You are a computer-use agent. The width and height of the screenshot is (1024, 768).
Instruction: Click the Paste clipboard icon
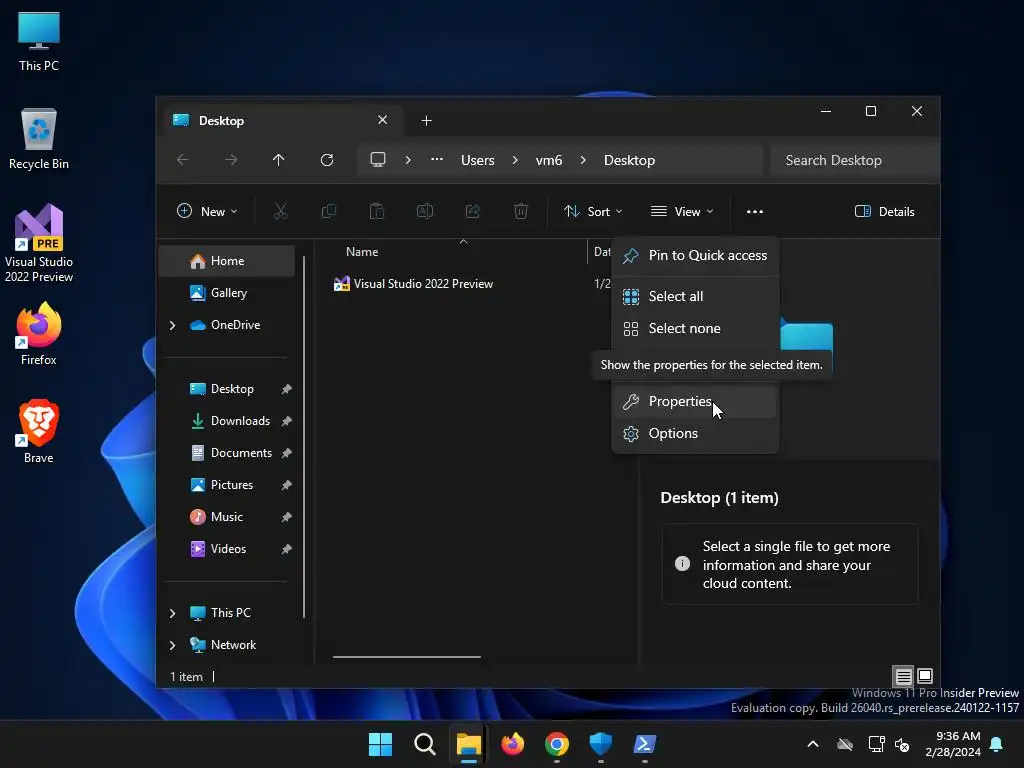click(x=377, y=211)
